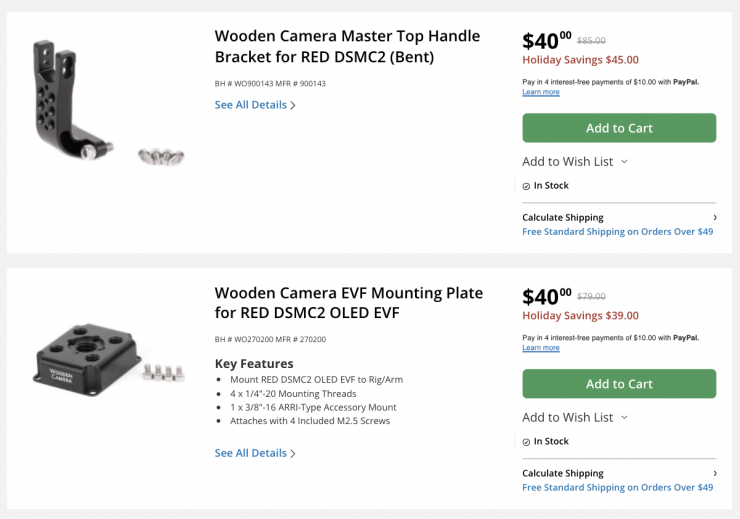Click Wooden Camera Master Top Handle Bracket title
This screenshot has height=519, width=740.
(347, 46)
